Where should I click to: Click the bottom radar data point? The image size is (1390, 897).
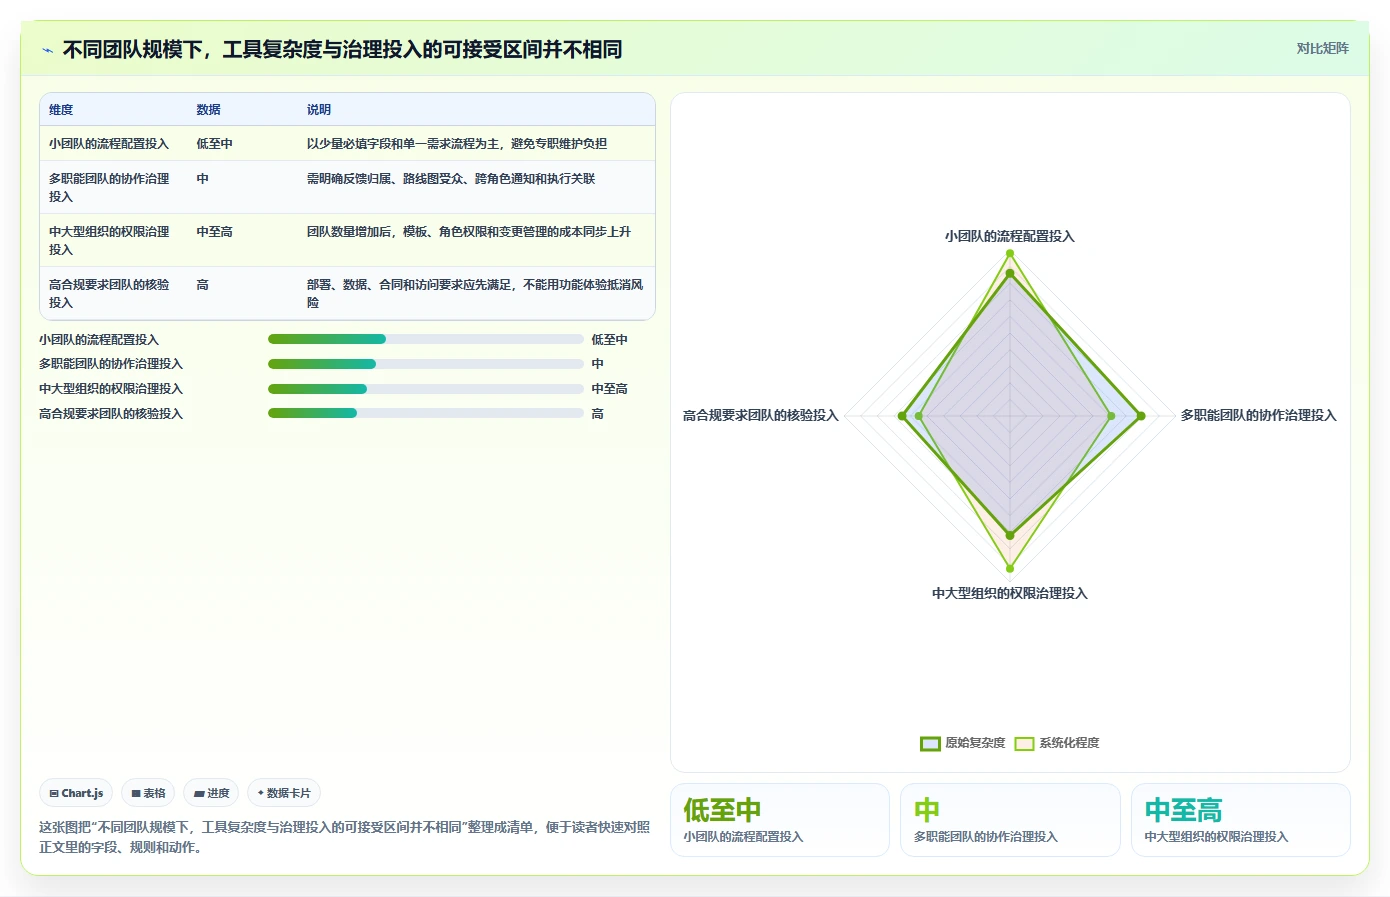click(x=1010, y=568)
